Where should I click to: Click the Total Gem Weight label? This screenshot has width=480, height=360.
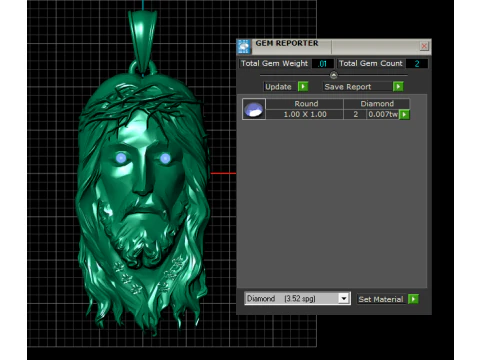point(274,63)
